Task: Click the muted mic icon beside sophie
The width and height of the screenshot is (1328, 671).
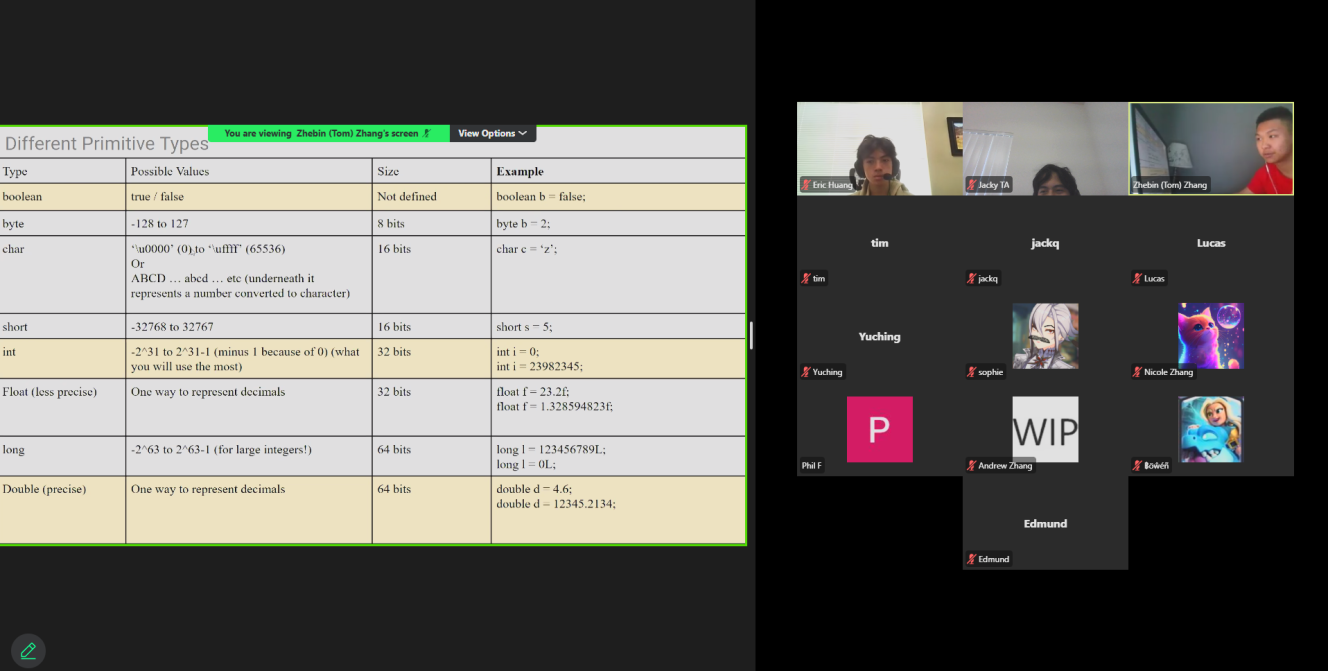Action: (971, 372)
